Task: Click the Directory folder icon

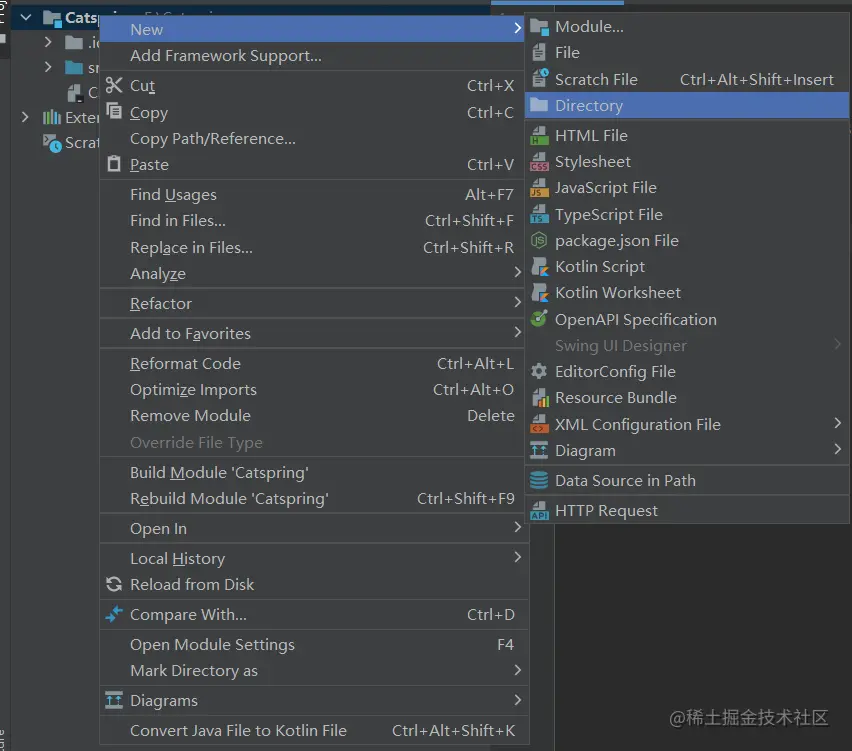Action: 538,105
